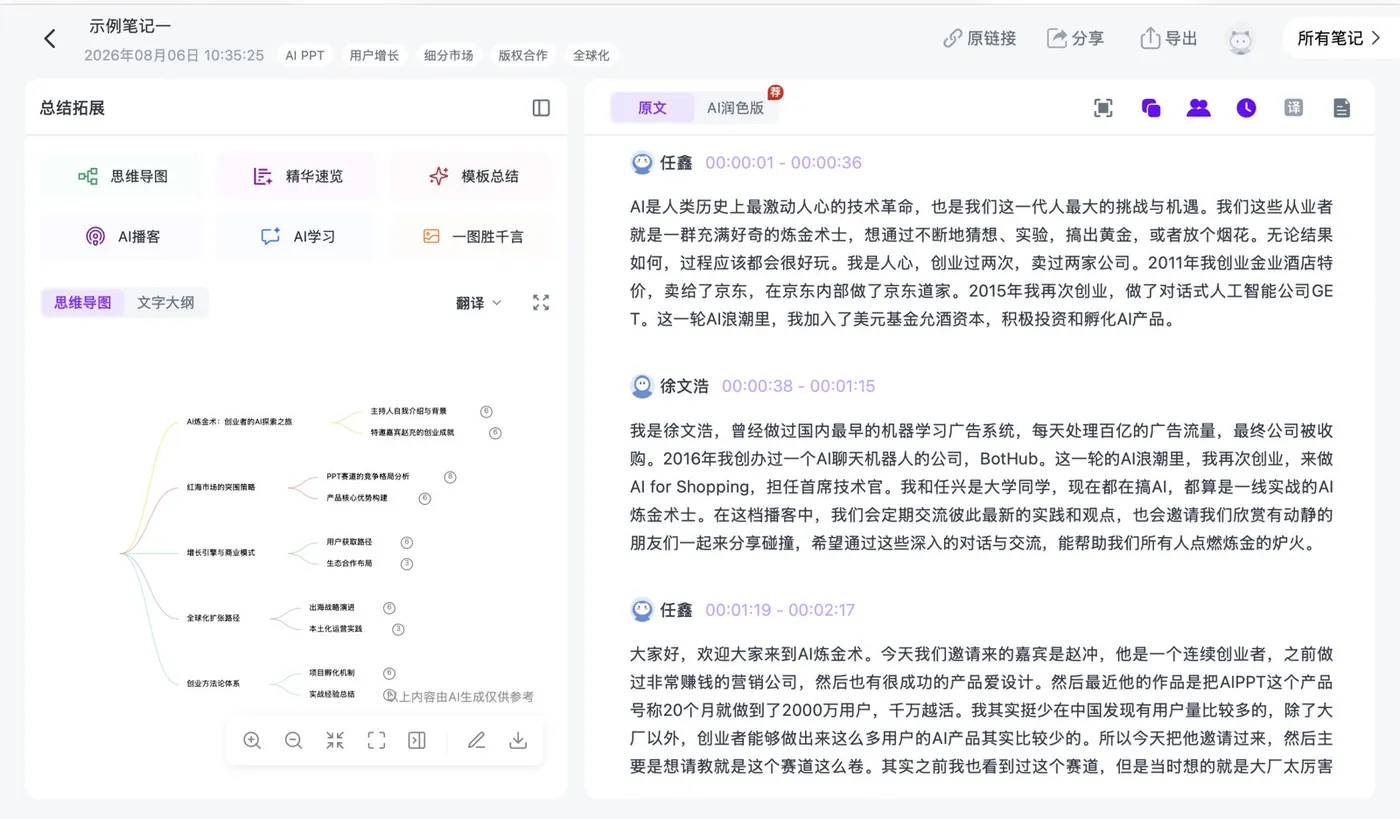Copy the transcript with the overlapping-squares icon
Viewport: 1400px width, 819px height.
[x=1151, y=108]
